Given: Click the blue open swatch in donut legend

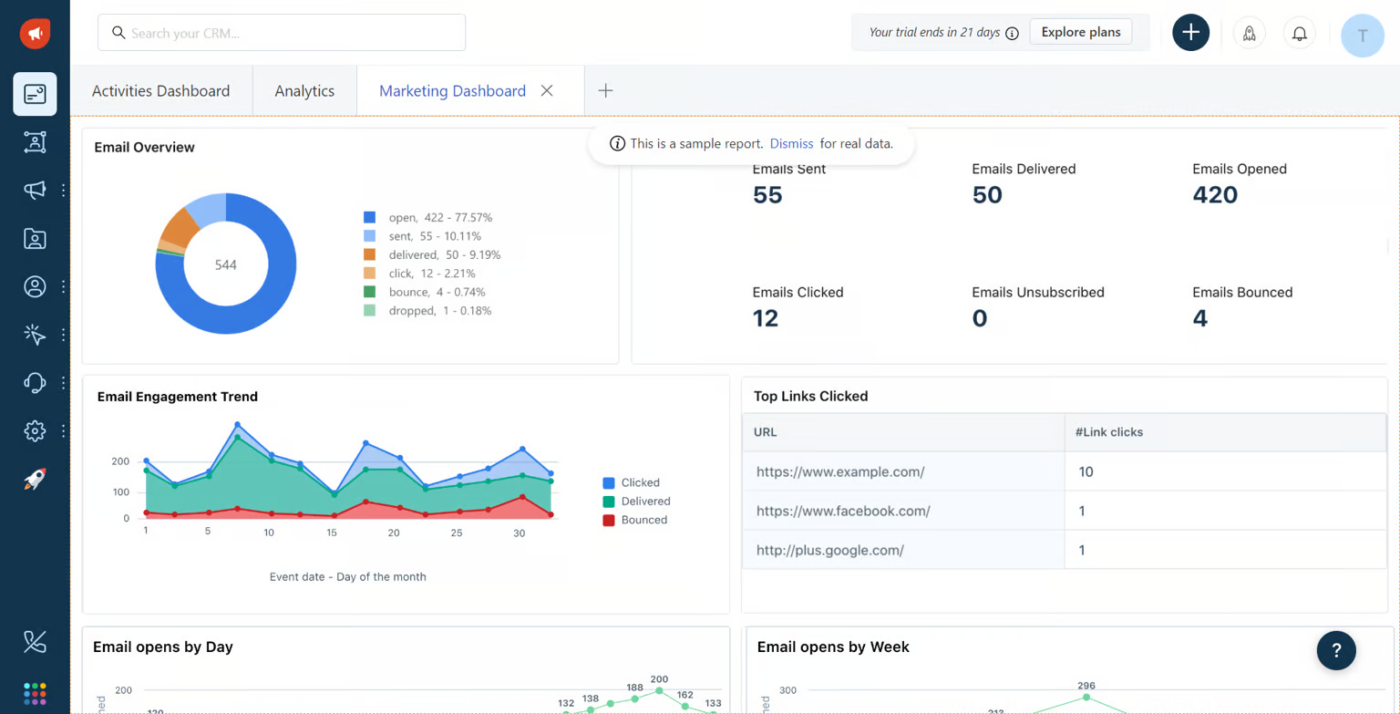Looking at the screenshot, I should [370, 217].
